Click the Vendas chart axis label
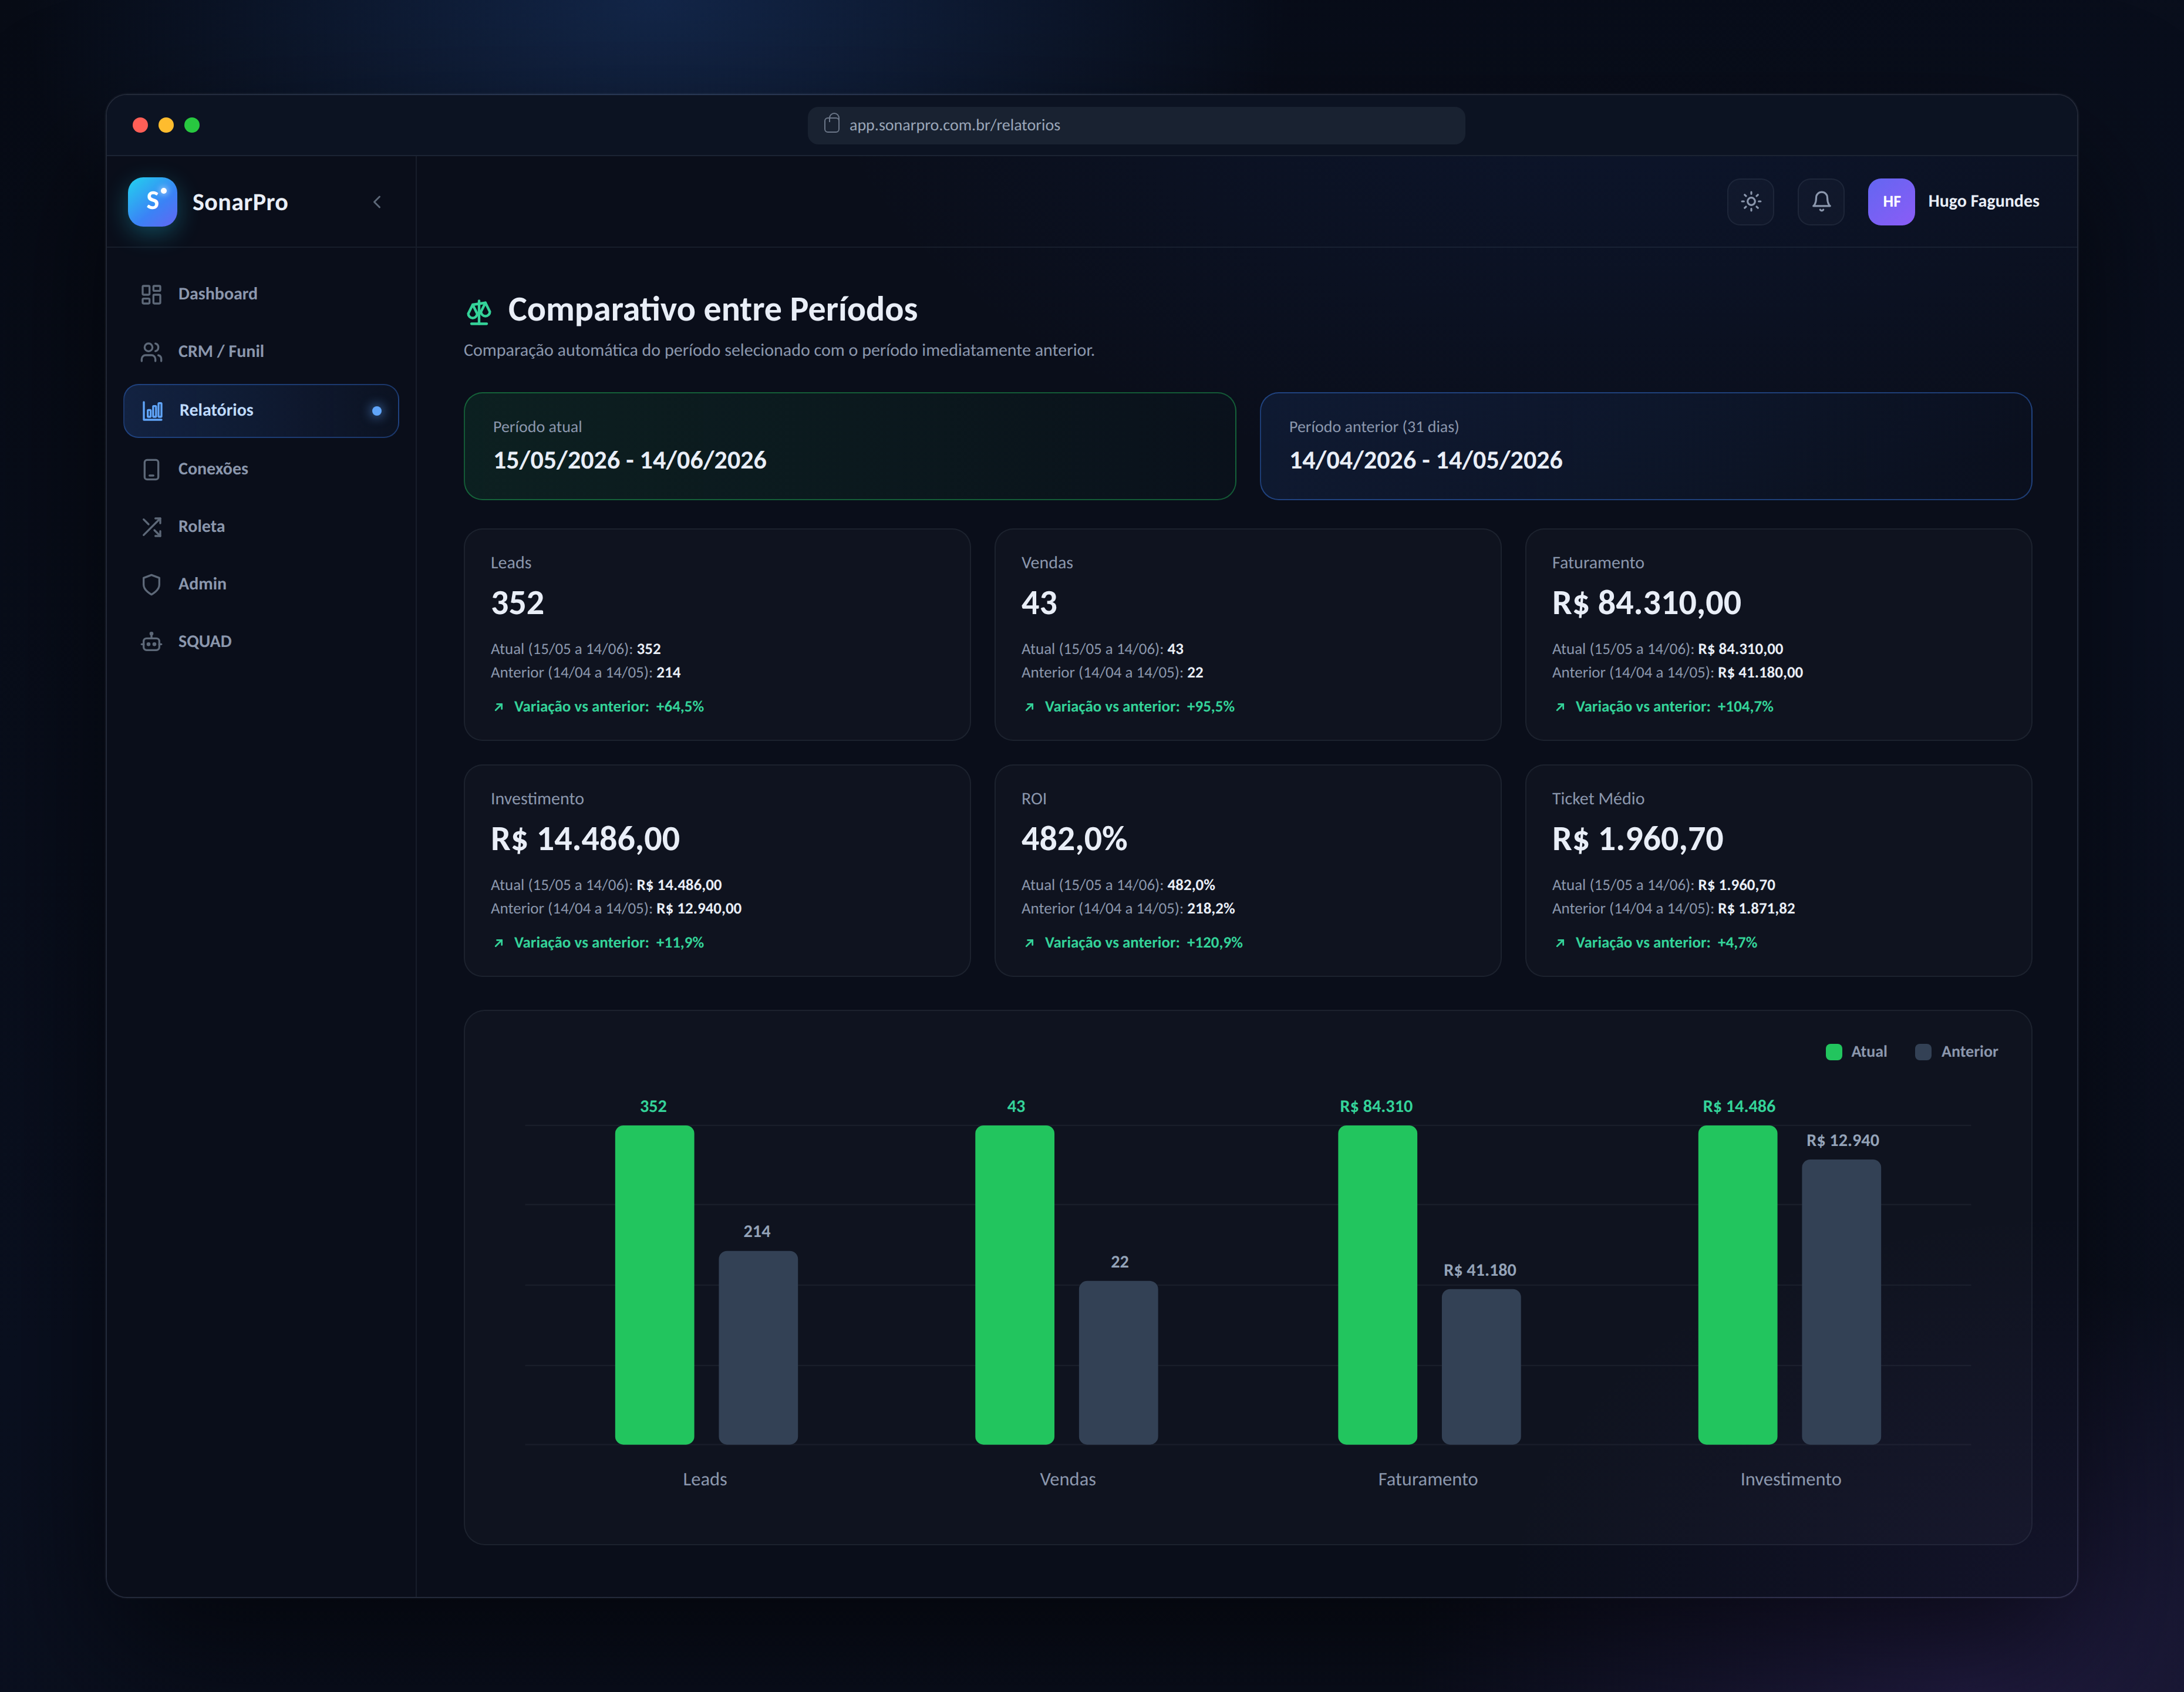The width and height of the screenshot is (2184, 1692). pyautogui.click(x=1067, y=1479)
